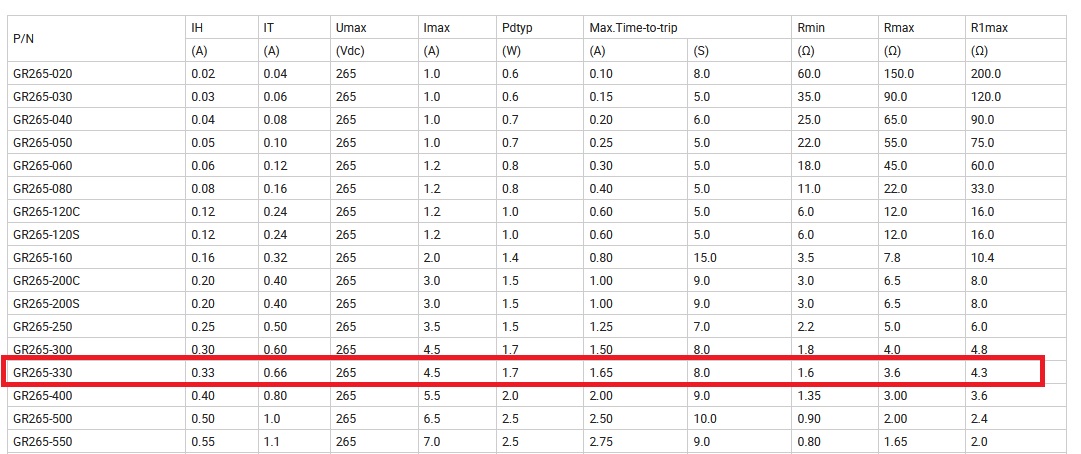Select the R1max column header
The height and width of the screenshot is (454, 1081).
click(990, 28)
